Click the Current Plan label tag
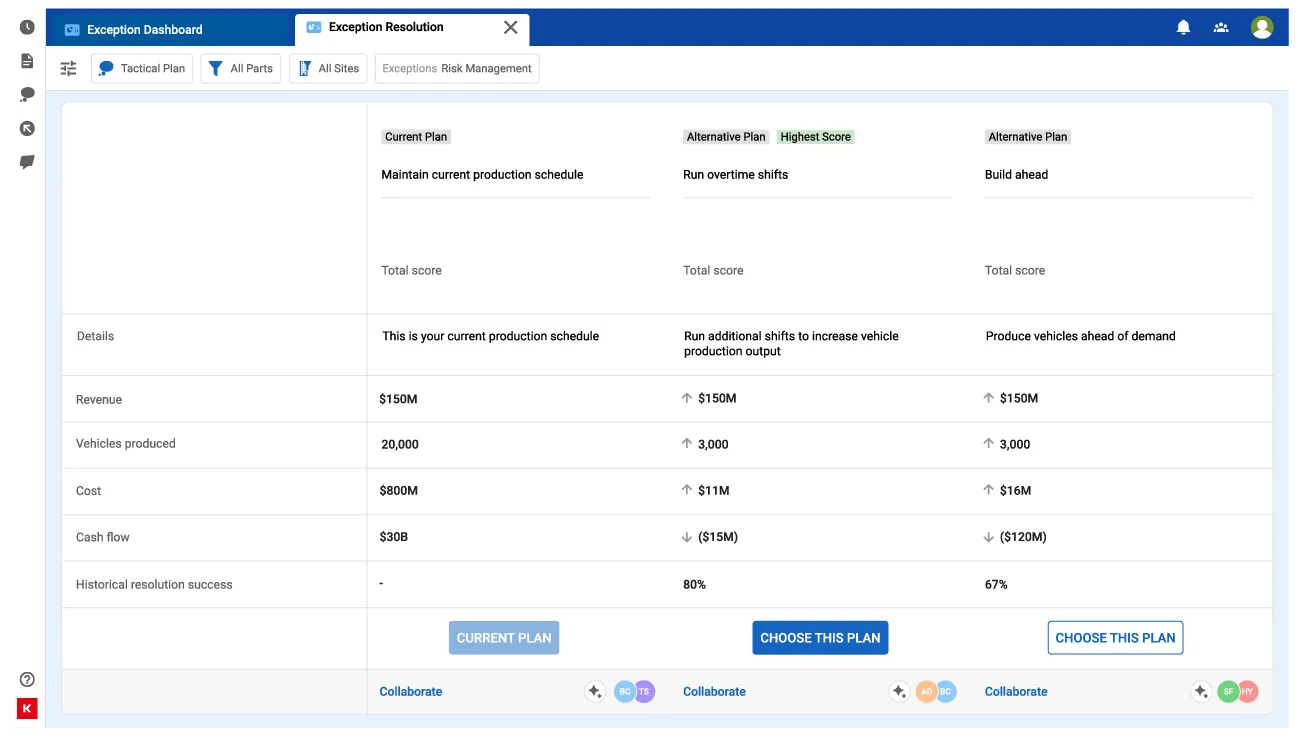The width and height of the screenshot is (1298, 738). coord(416,137)
